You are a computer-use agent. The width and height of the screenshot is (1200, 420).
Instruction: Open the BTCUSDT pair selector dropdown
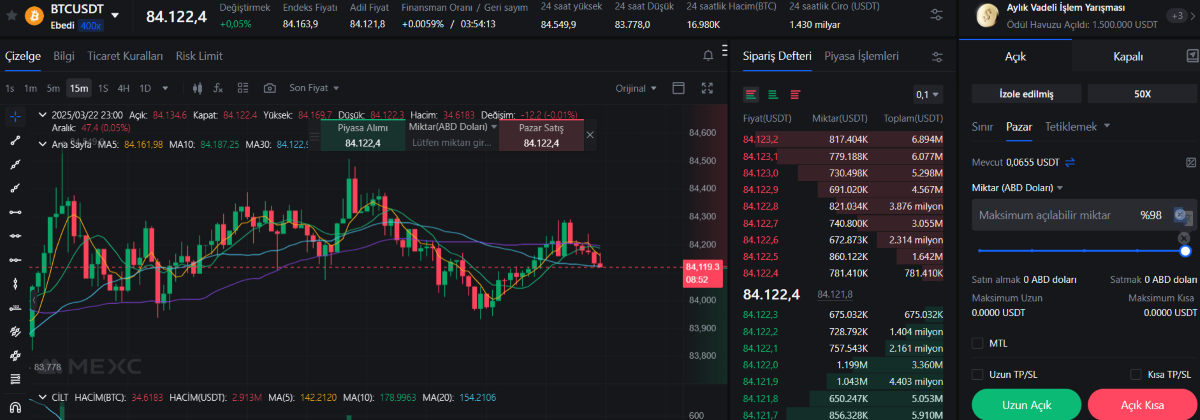click(116, 16)
